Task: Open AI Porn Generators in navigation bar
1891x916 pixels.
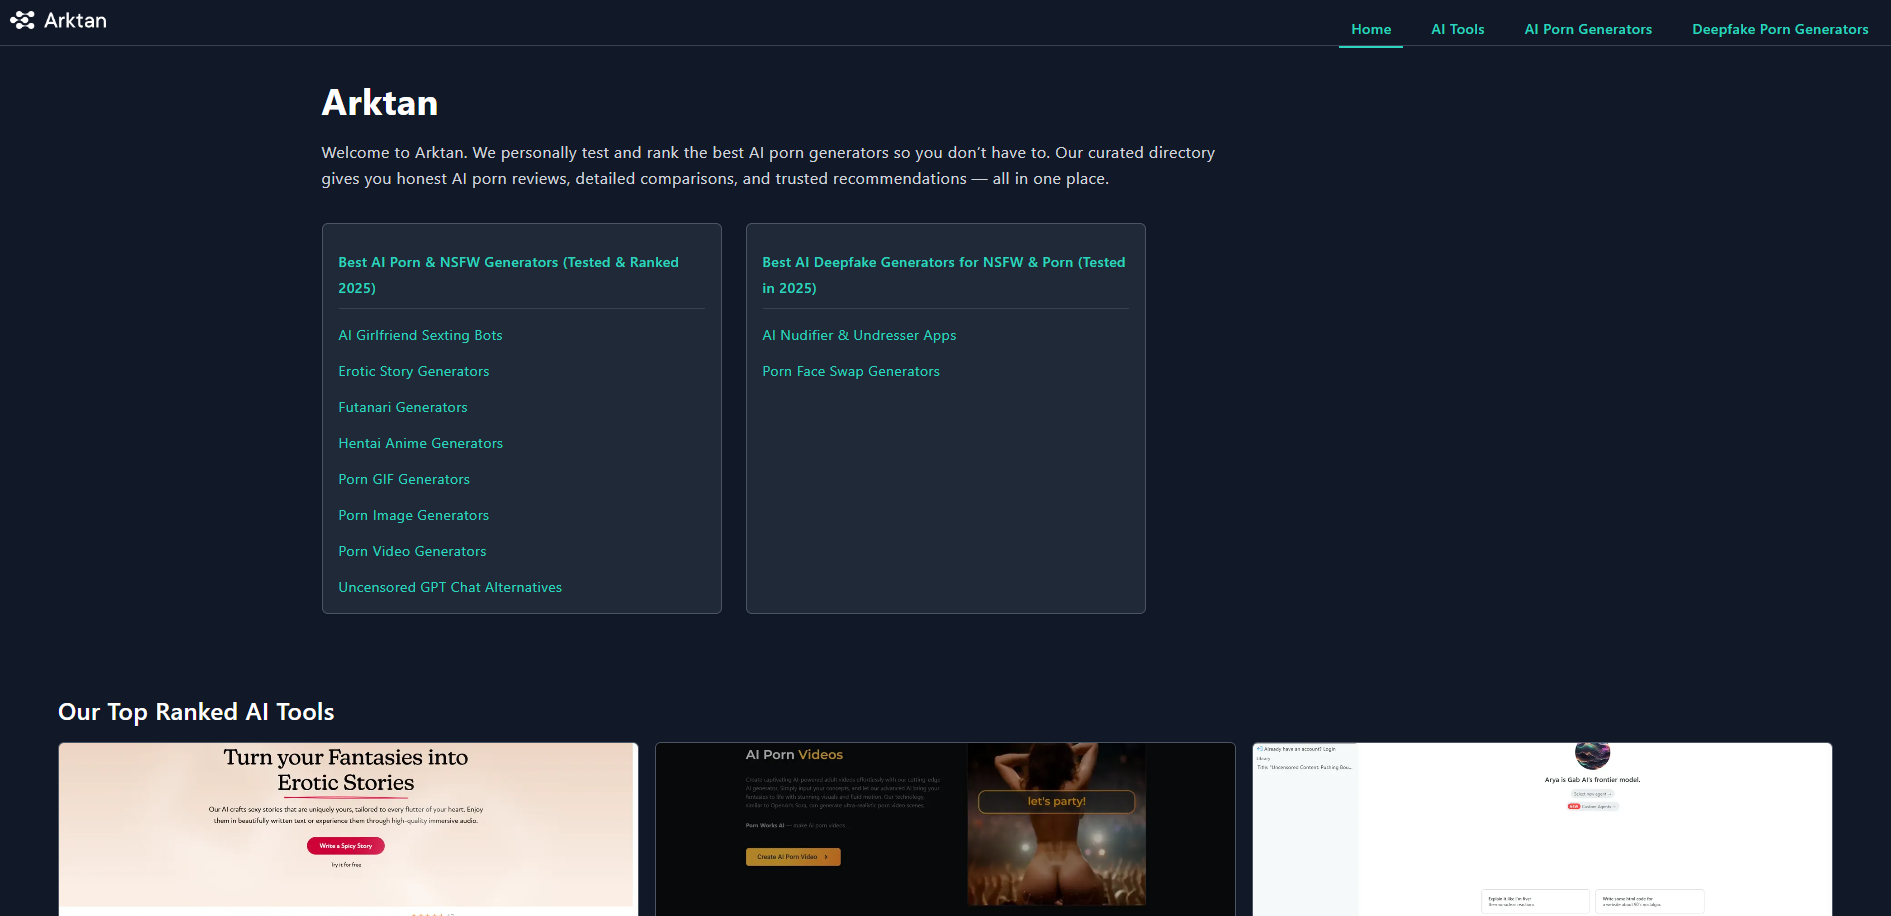Action: [x=1587, y=29]
